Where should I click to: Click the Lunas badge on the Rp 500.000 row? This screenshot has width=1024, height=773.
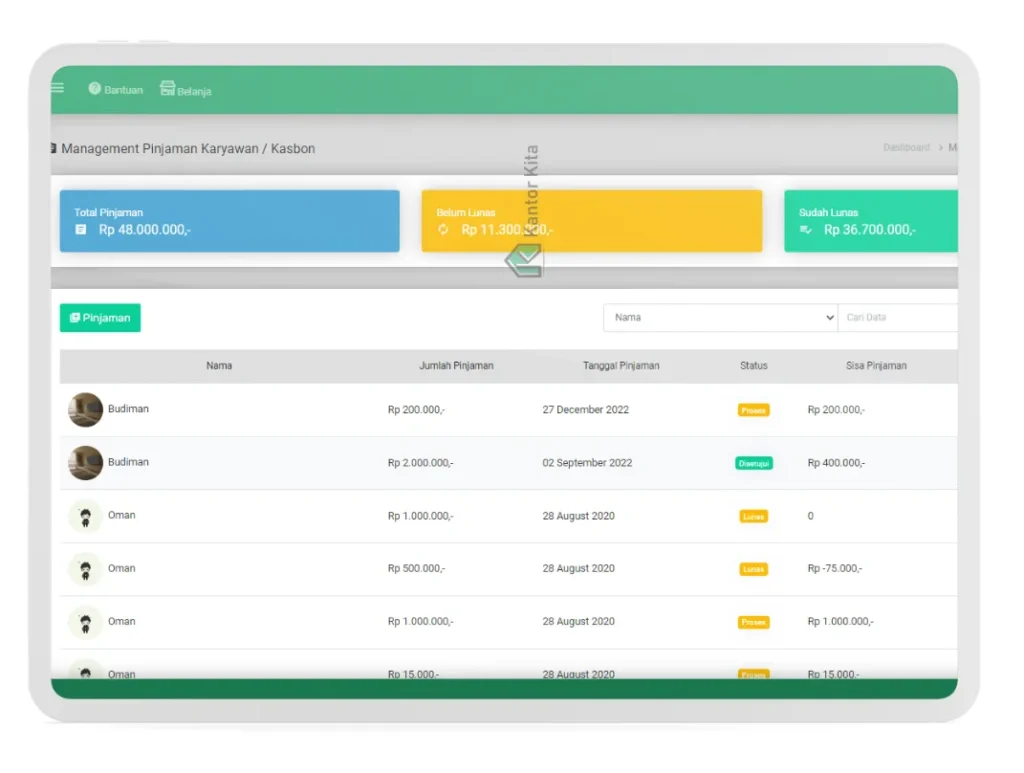click(x=754, y=569)
